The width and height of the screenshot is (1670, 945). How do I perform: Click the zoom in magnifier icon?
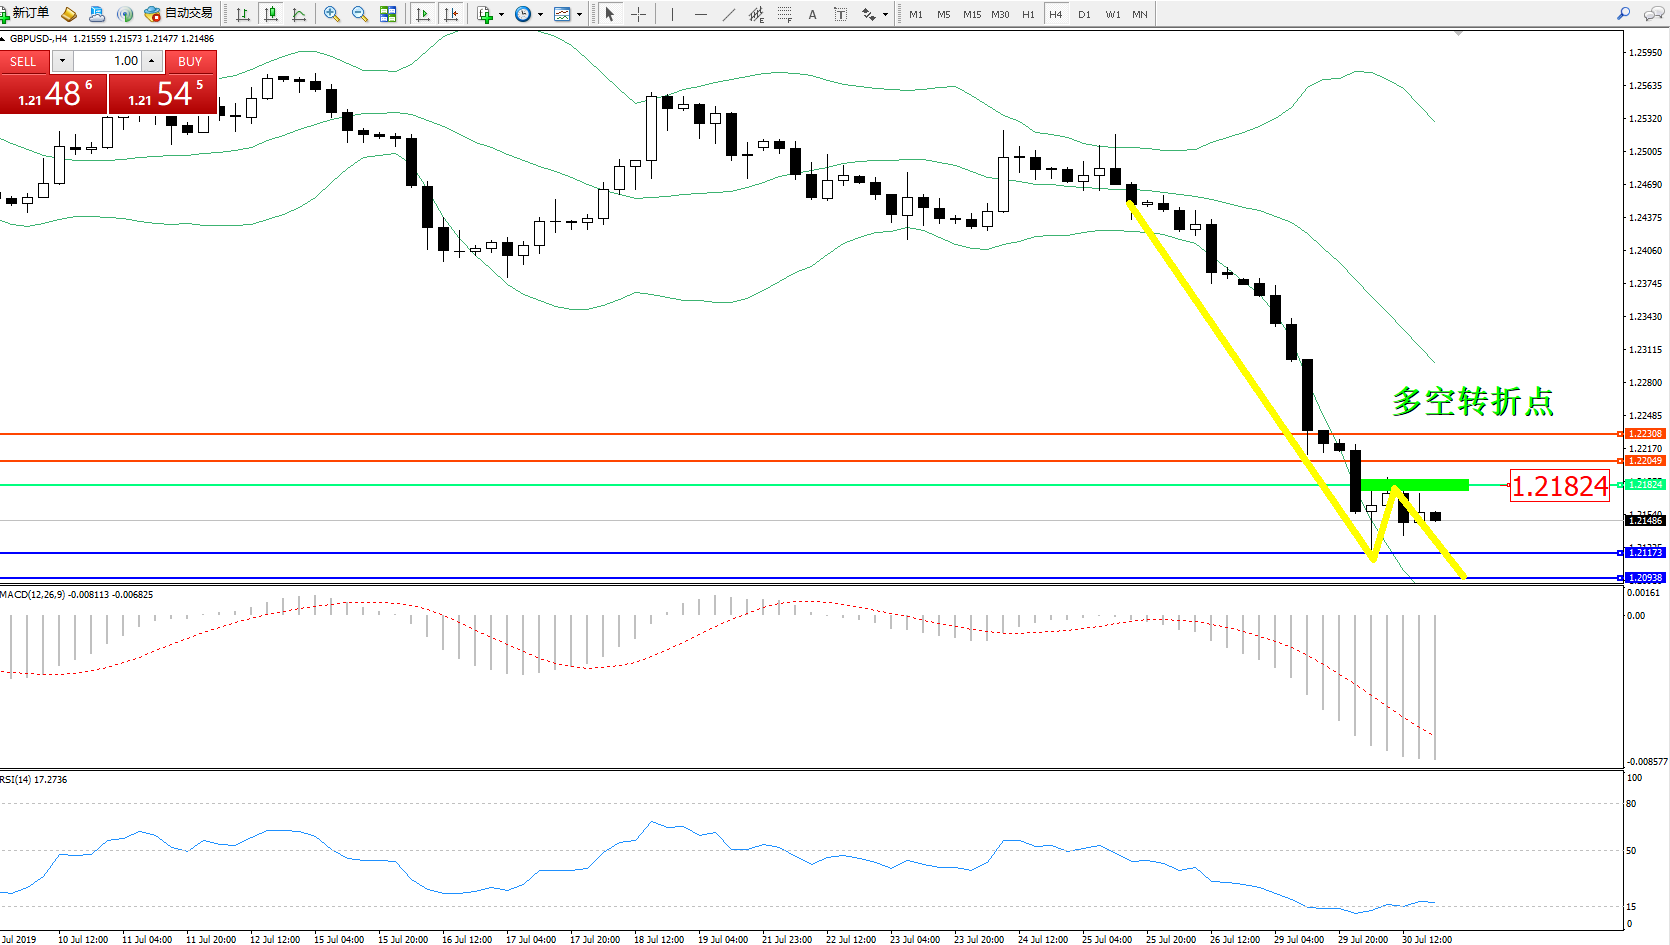pos(332,14)
